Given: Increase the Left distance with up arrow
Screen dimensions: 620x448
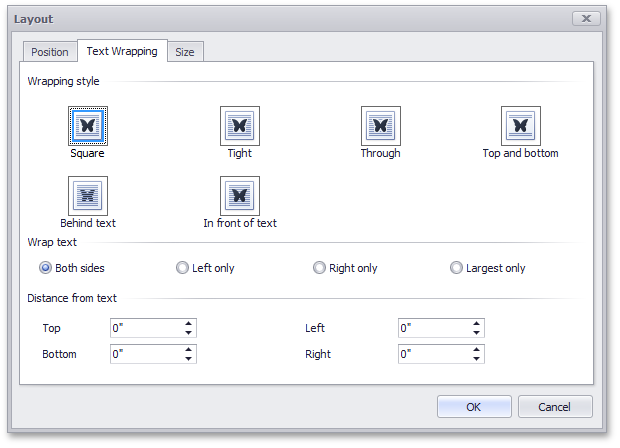Looking at the screenshot, I should (477, 323).
